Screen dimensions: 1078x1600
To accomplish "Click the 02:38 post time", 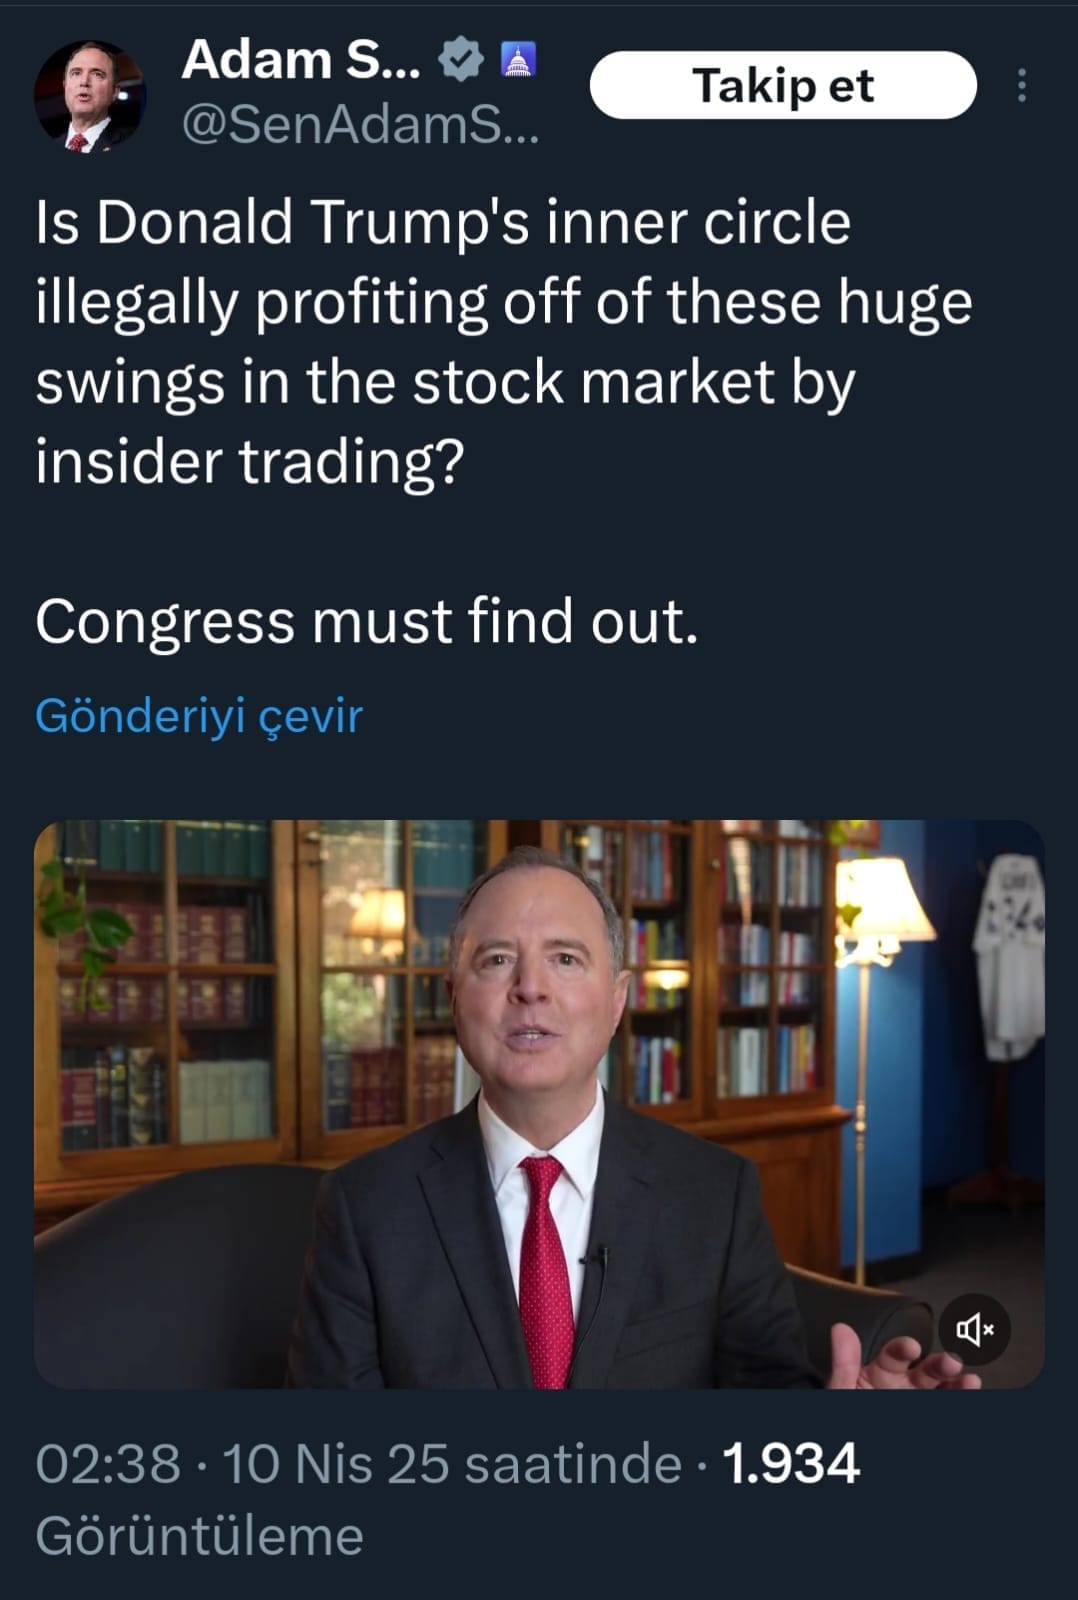I will pos(108,1464).
